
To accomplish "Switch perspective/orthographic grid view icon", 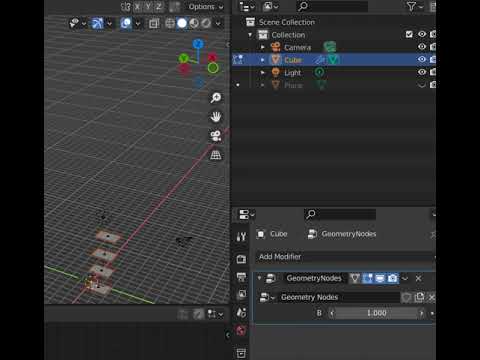I will 216,155.
